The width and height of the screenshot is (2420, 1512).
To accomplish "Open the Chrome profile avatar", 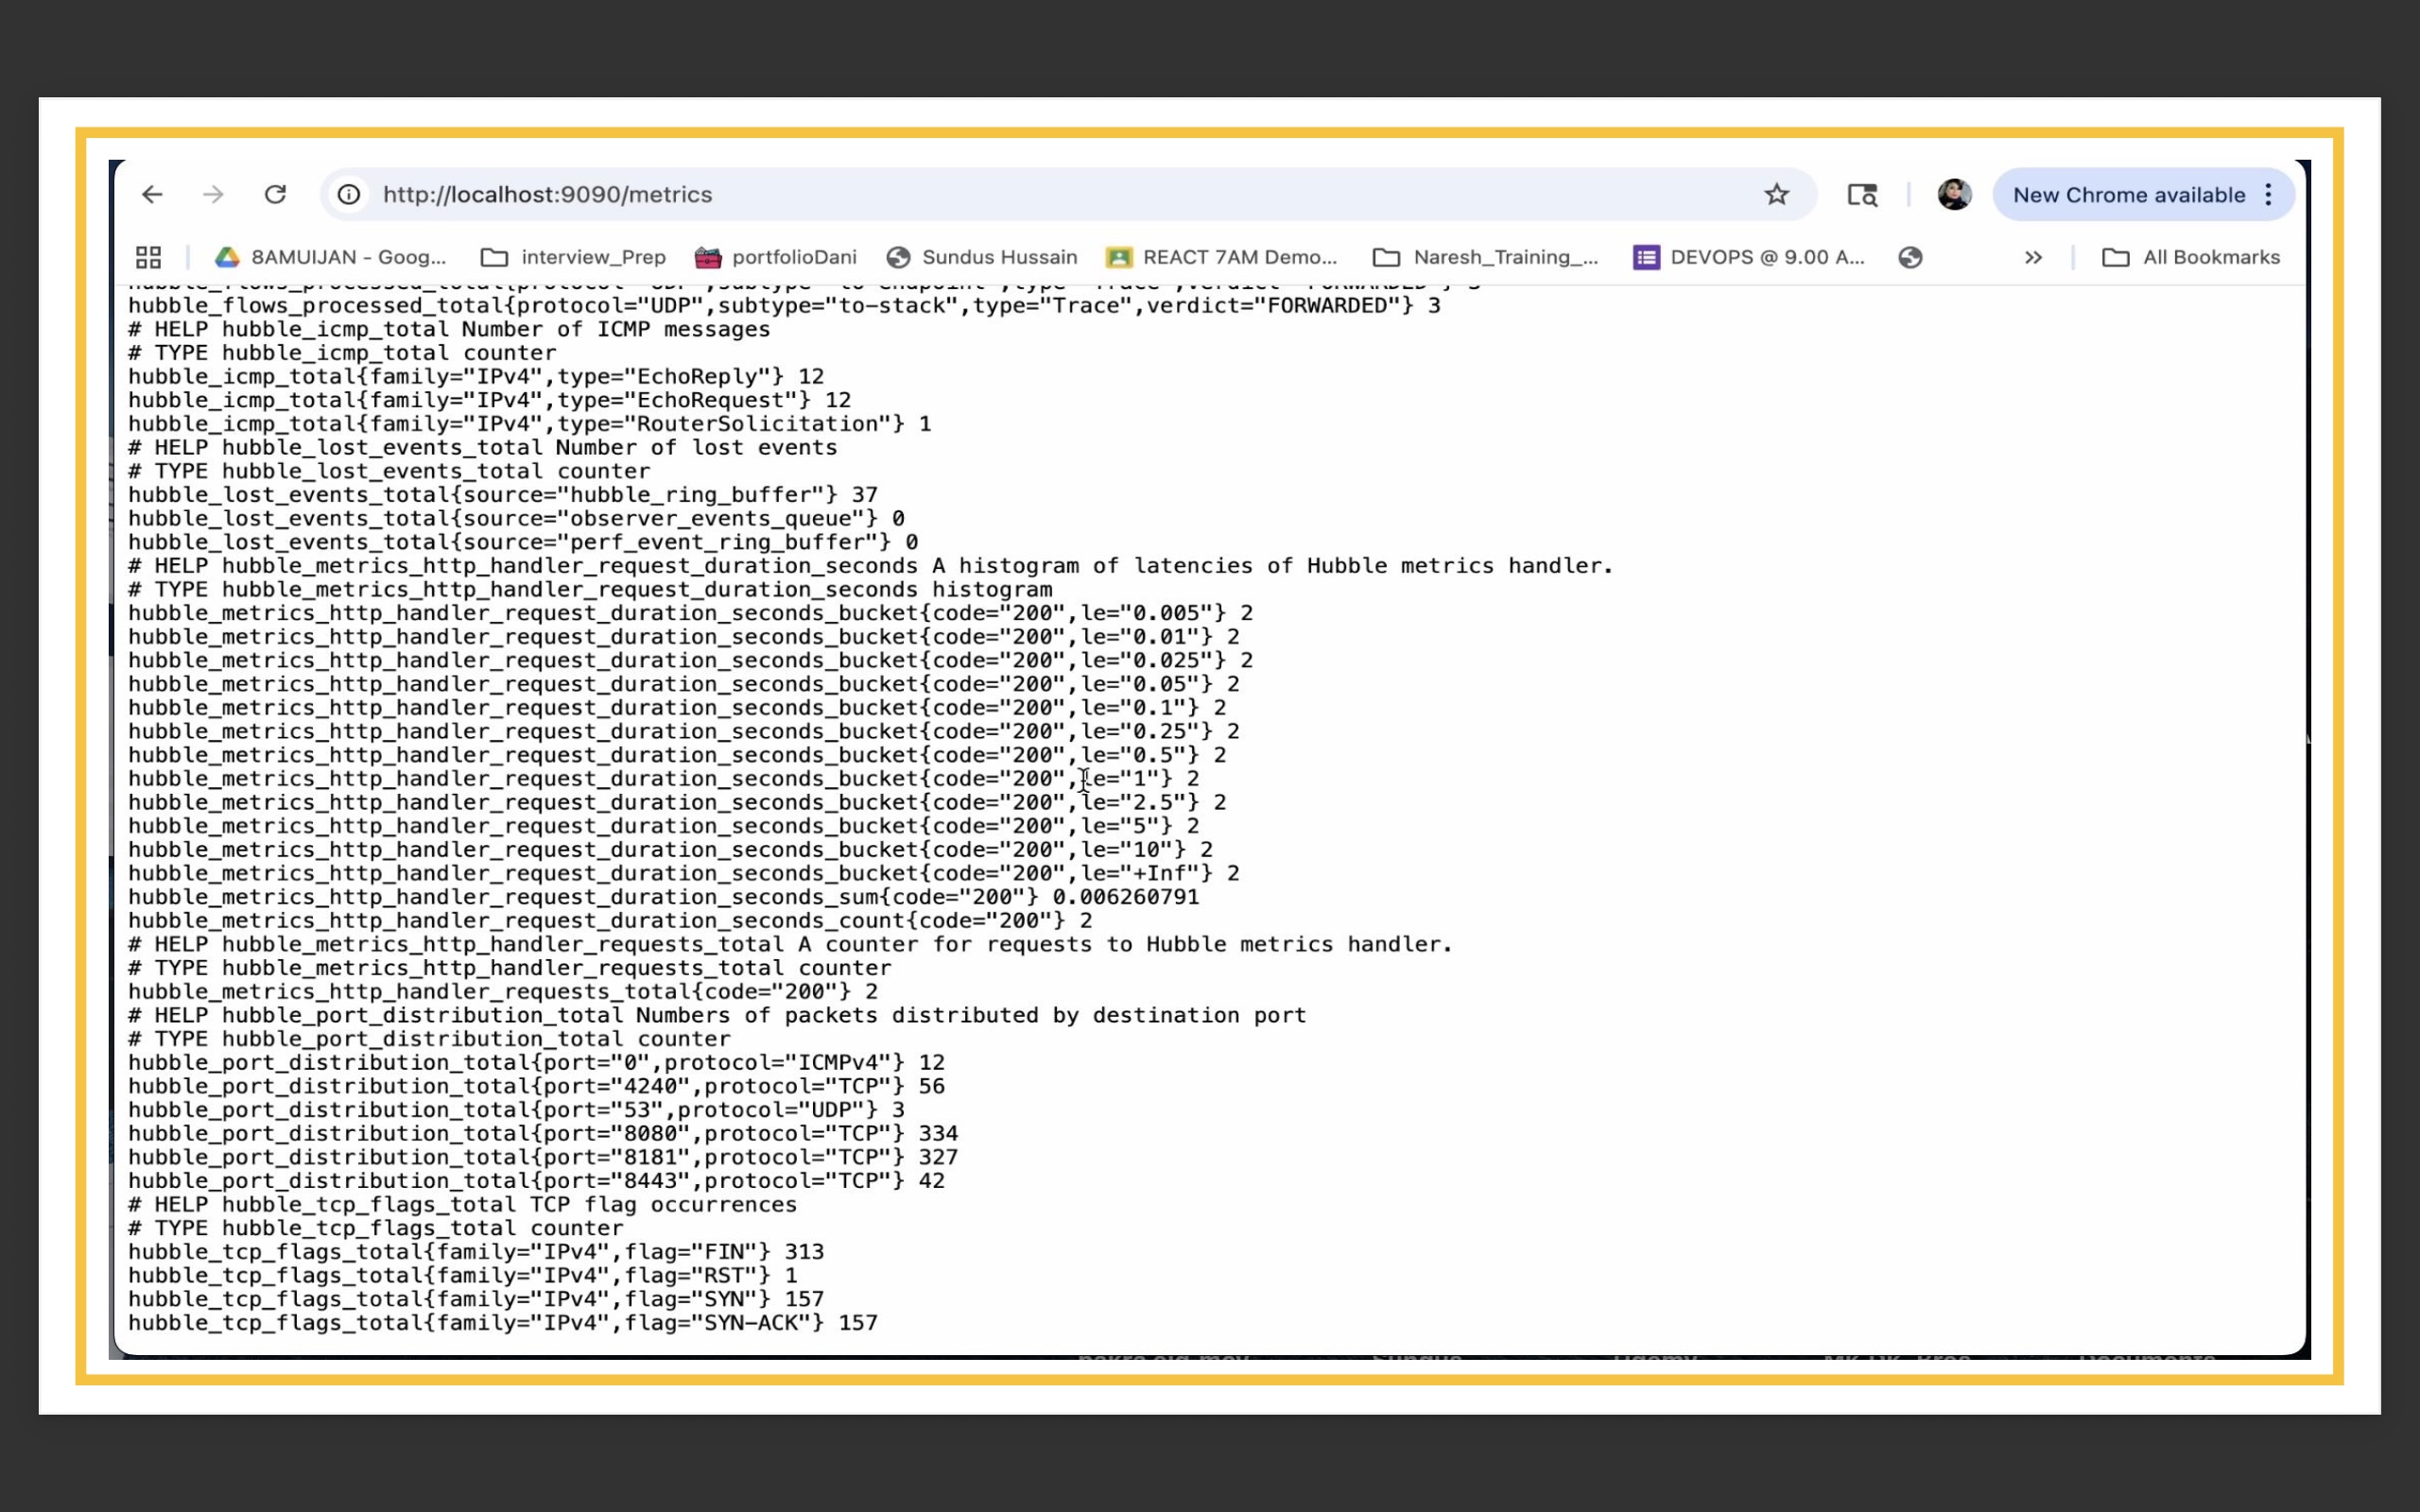I will [1953, 194].
